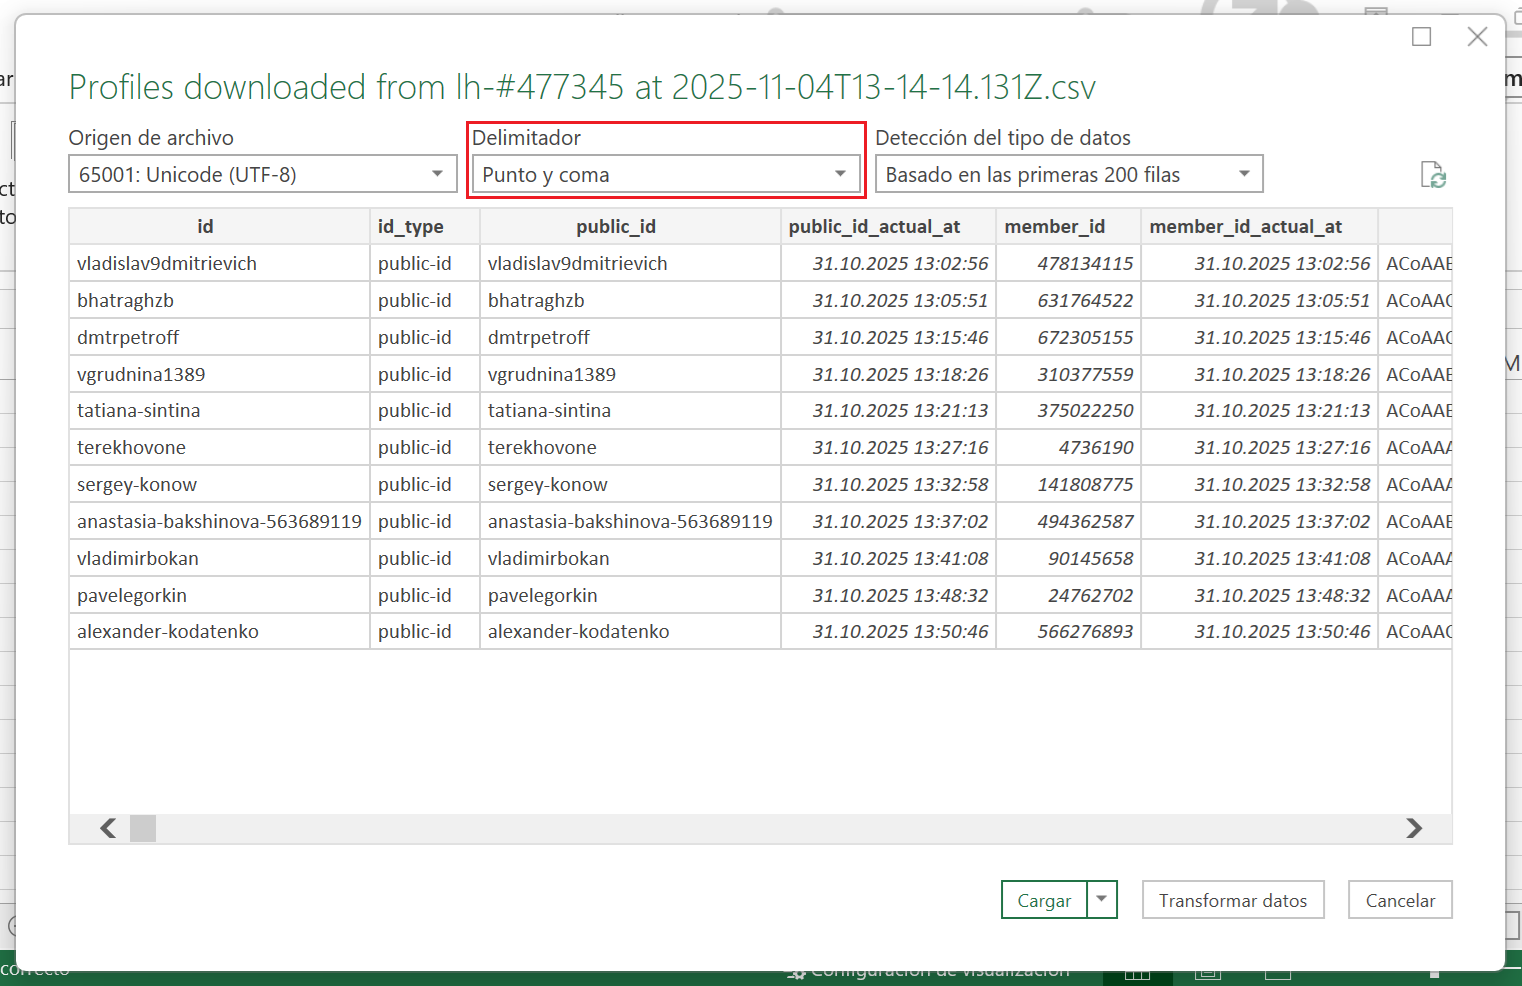Select the id column header
The height and width of the screenshot is (986, 1522).
tap(205, 227)
